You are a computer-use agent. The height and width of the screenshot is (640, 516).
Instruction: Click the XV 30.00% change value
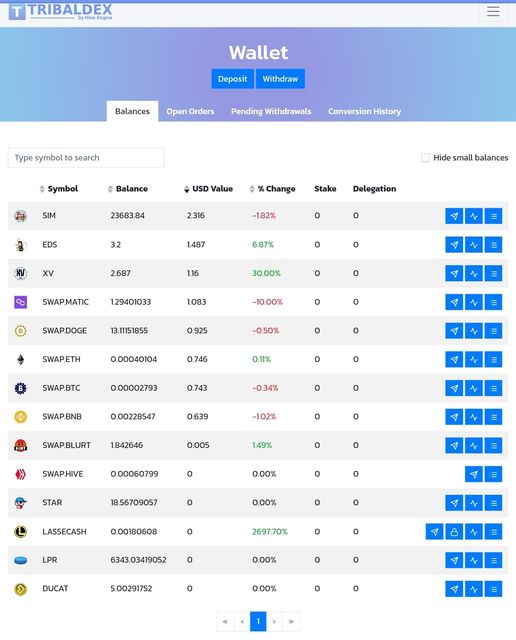(266, 273)
